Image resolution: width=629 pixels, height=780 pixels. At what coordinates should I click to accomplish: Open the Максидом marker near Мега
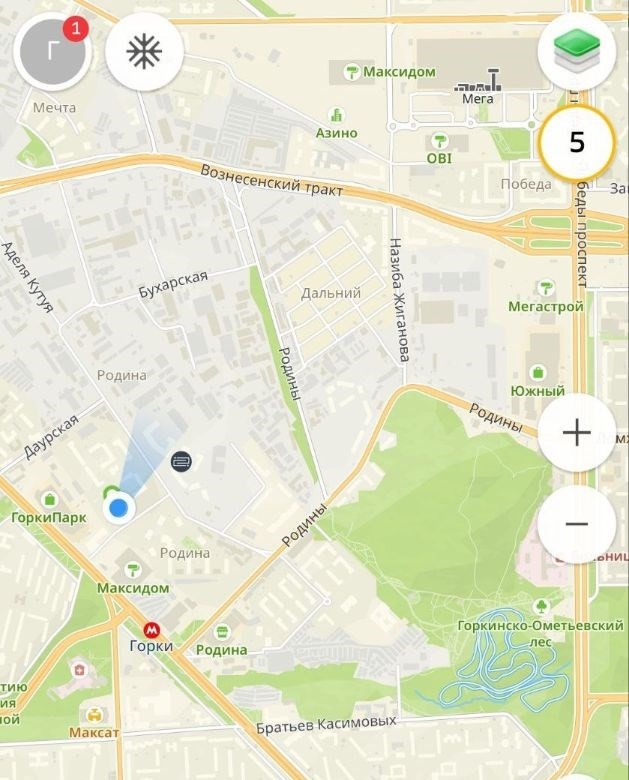tap(352, 73)
